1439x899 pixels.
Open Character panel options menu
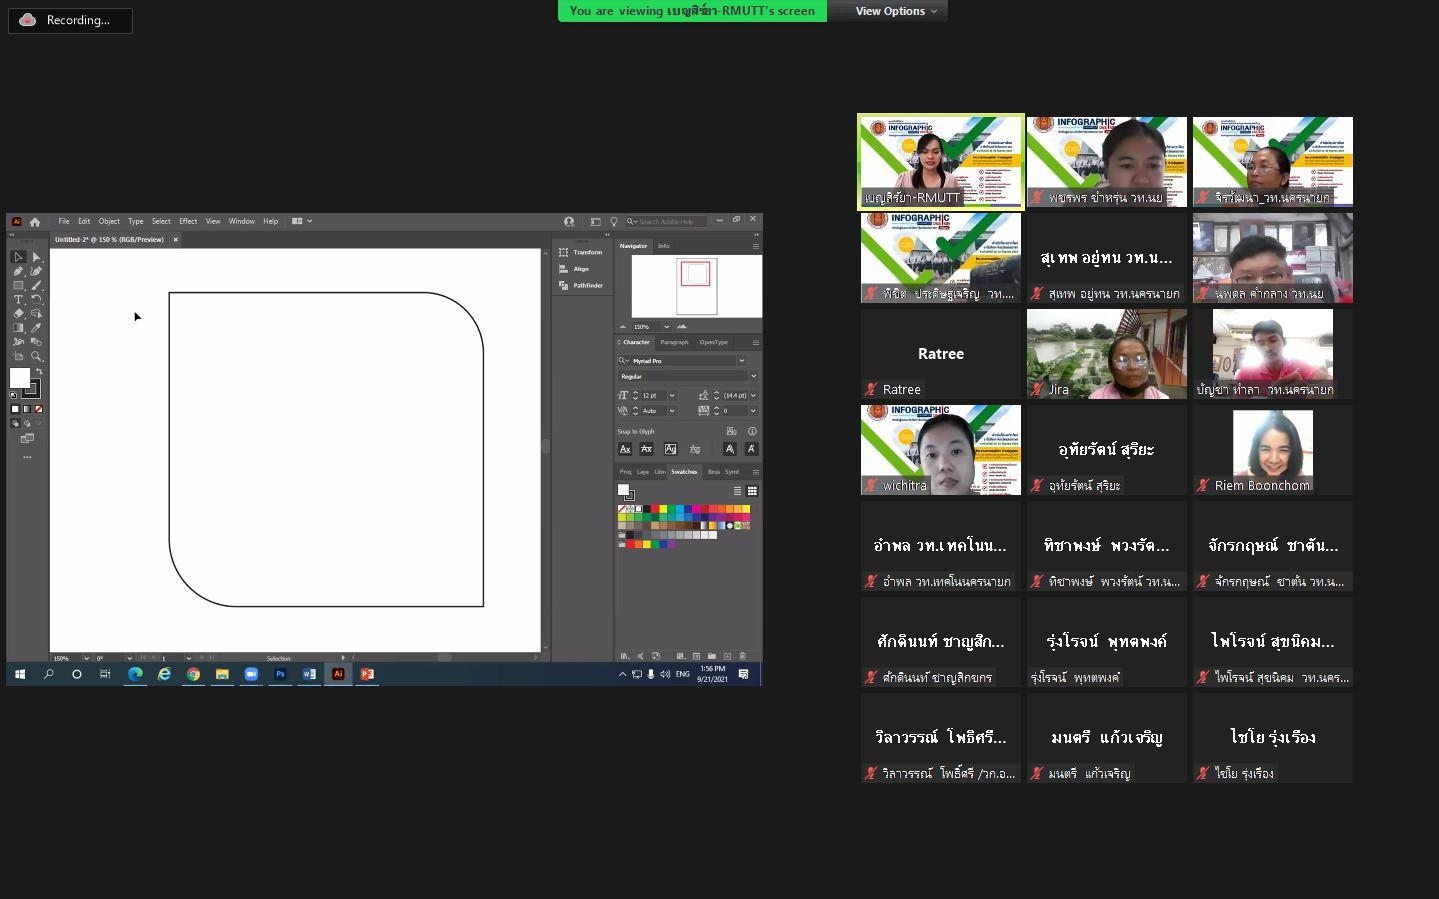tap(755, 342)
